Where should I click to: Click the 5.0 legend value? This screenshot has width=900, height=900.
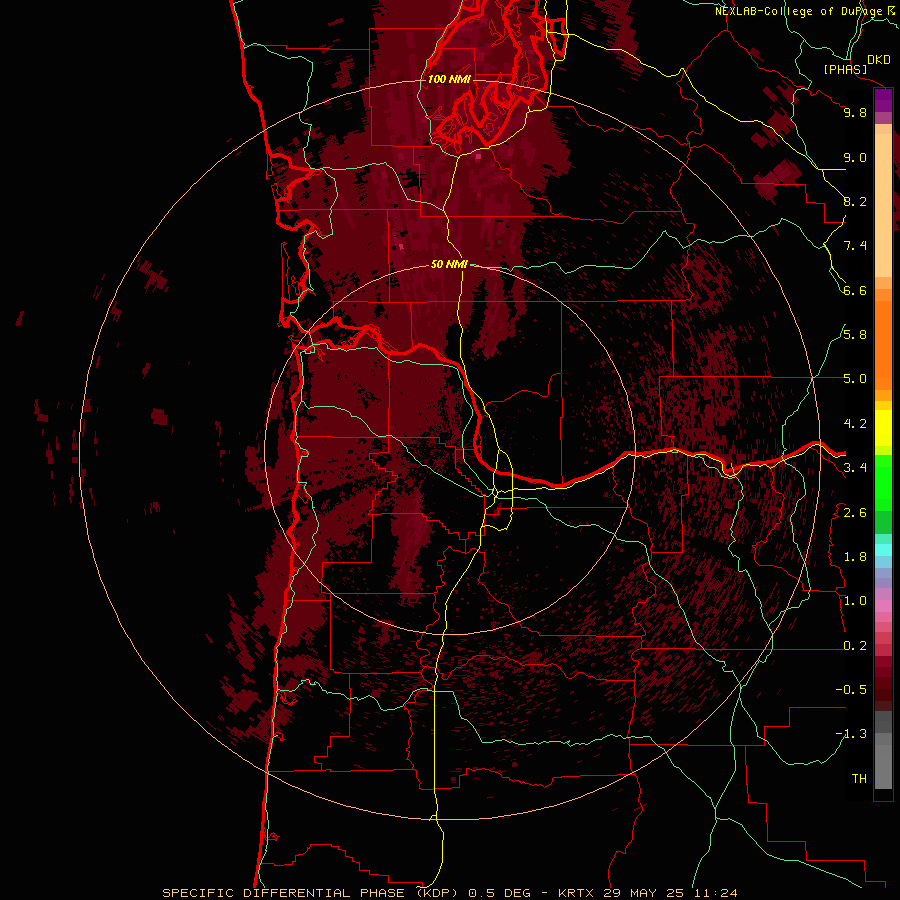pyautogui.click(x=855, y=379)
